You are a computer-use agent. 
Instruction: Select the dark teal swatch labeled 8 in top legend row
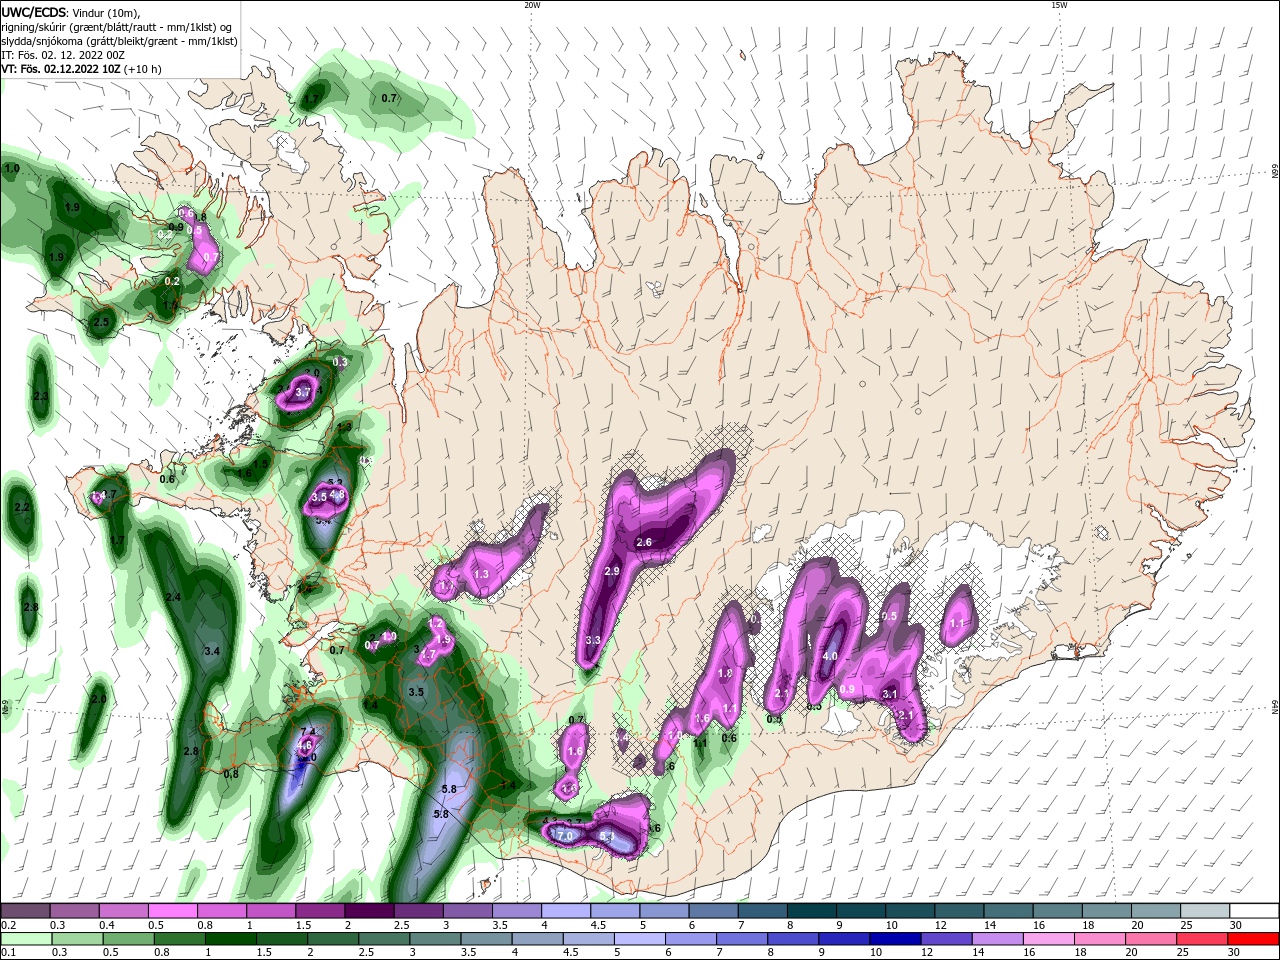[812, 911]
